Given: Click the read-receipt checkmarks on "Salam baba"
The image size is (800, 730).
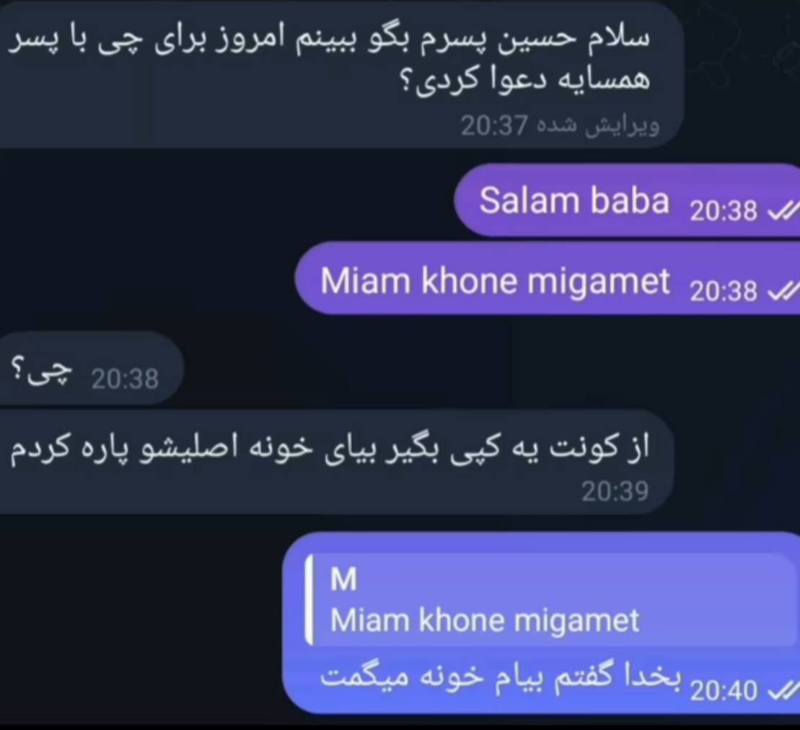Looking at the screenshot, I should pyautogui.click(x=784, y=210).
